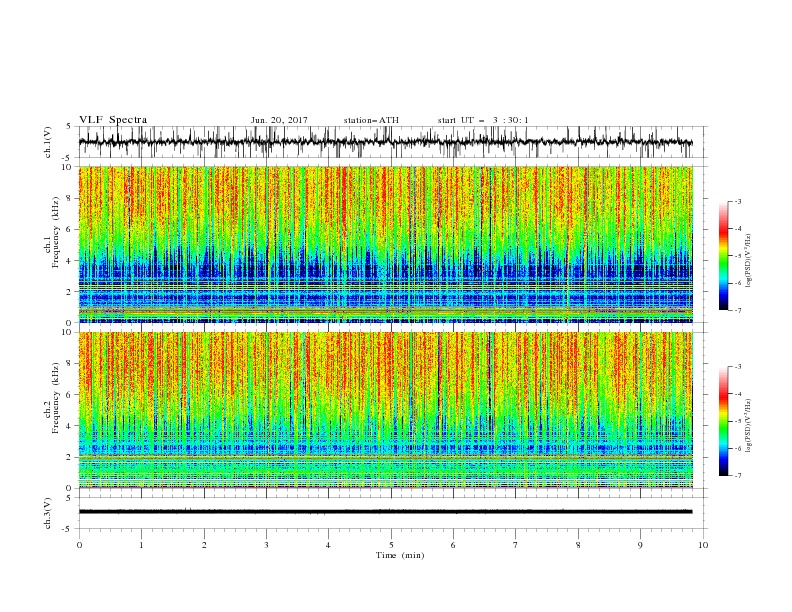Click the date 'Jun. 20, 2017'
The height and width of the screenshot is (612, 792).
[279, 120]
